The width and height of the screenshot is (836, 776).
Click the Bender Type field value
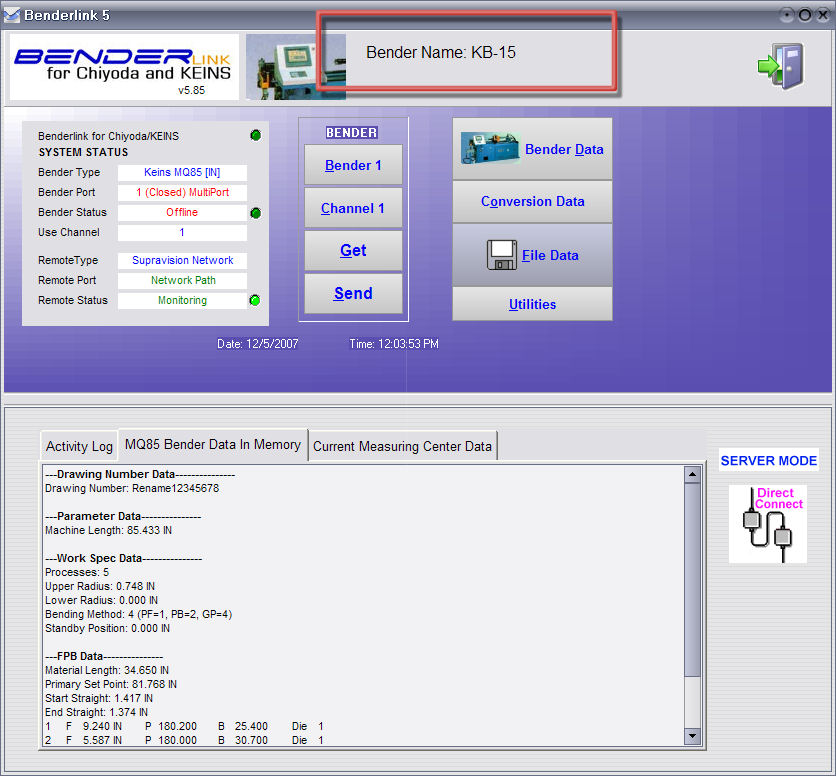click(182, 173)
